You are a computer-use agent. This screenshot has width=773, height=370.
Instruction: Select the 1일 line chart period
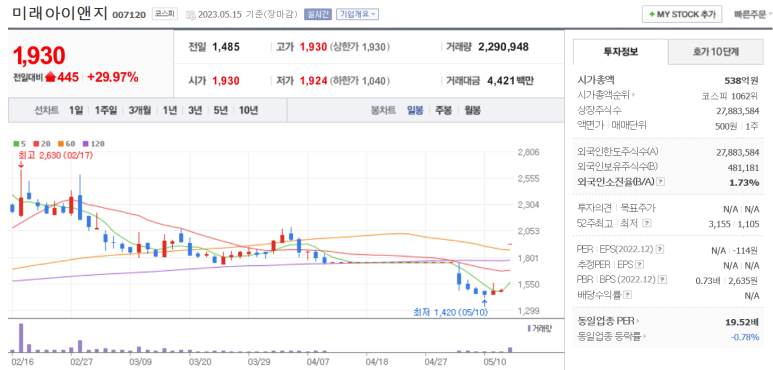click(x=76, y=110)
